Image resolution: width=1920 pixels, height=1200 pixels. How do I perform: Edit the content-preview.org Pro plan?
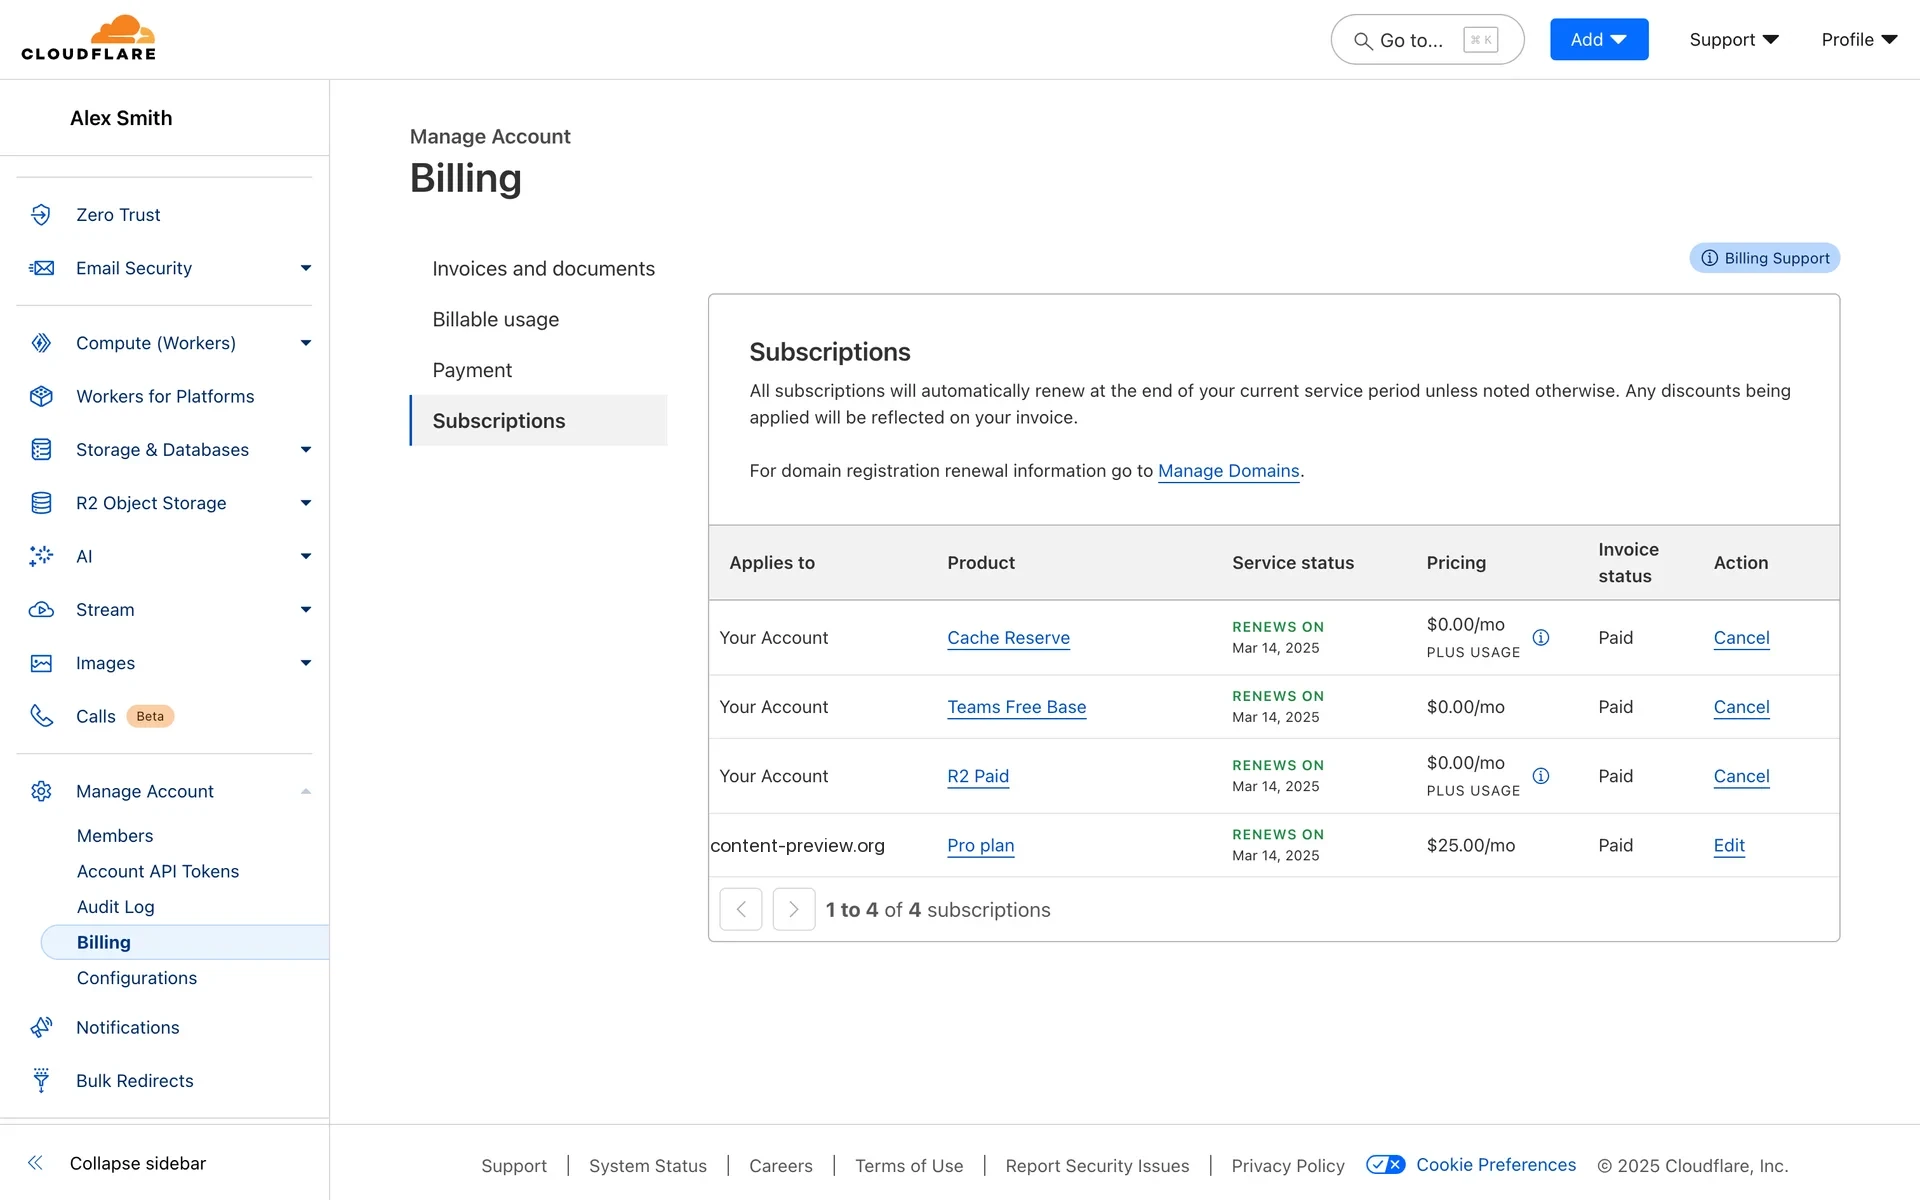tap(1729, 845)
